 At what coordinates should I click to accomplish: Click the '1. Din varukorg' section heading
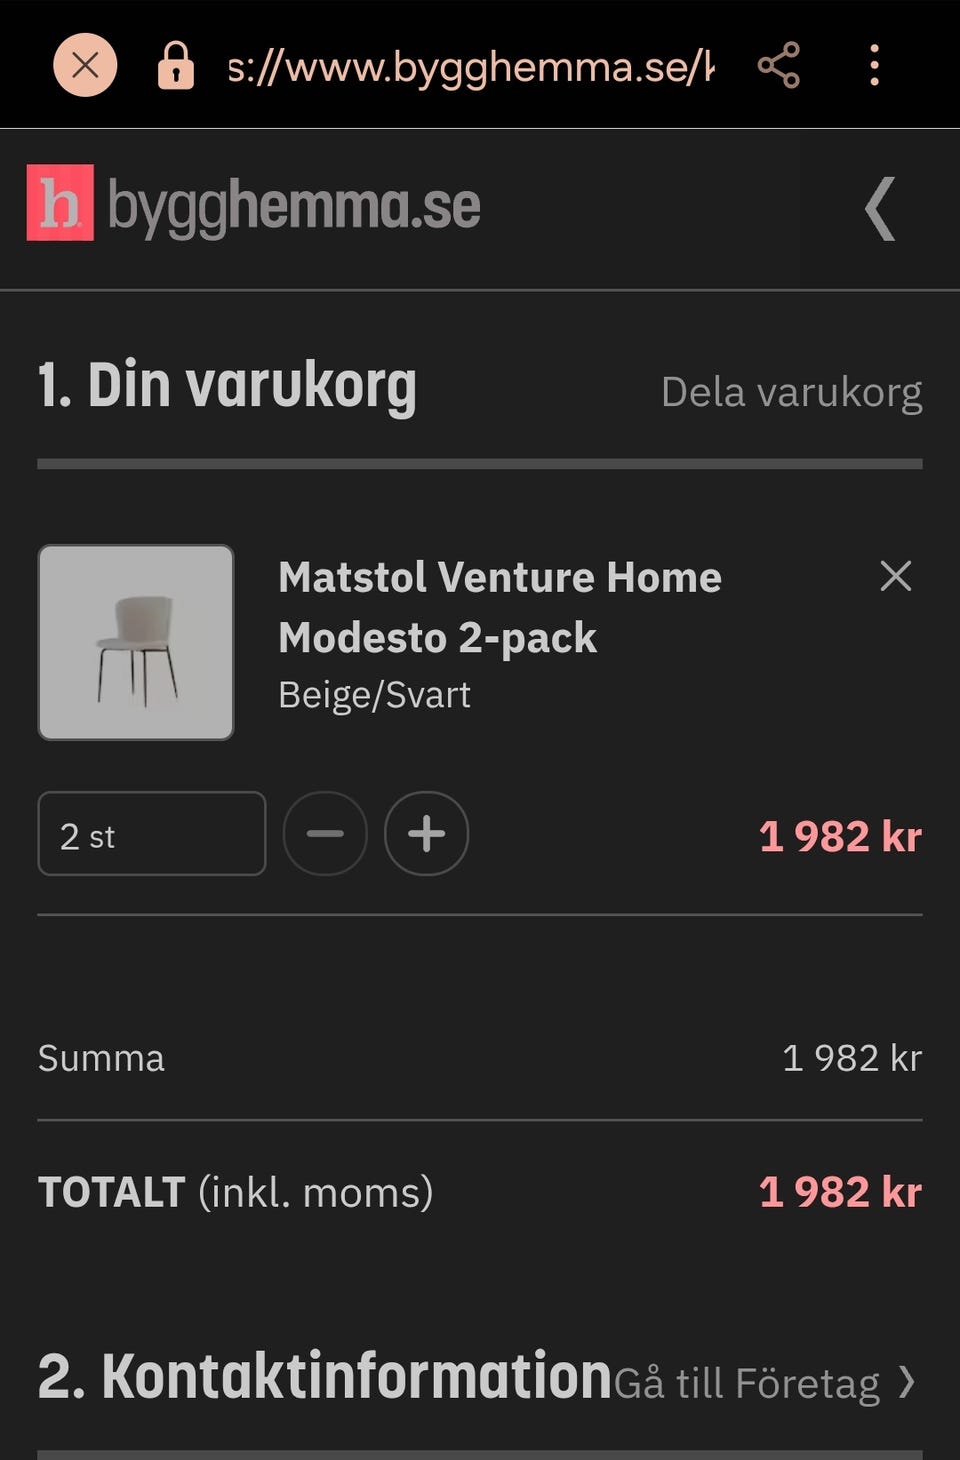[x=227, y=386]
